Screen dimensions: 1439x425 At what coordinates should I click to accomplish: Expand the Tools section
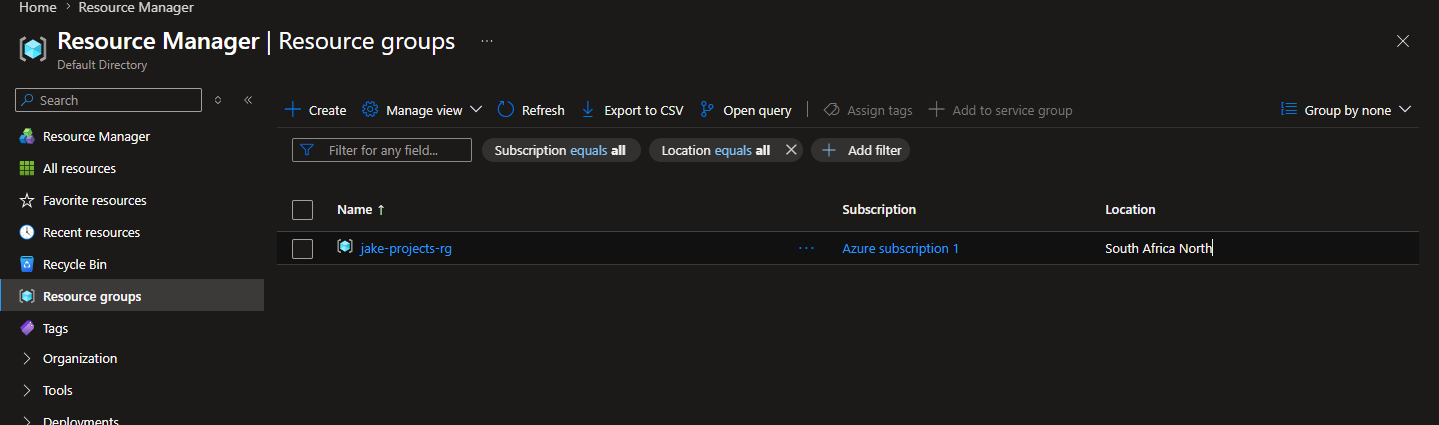(x=57, y=390)
